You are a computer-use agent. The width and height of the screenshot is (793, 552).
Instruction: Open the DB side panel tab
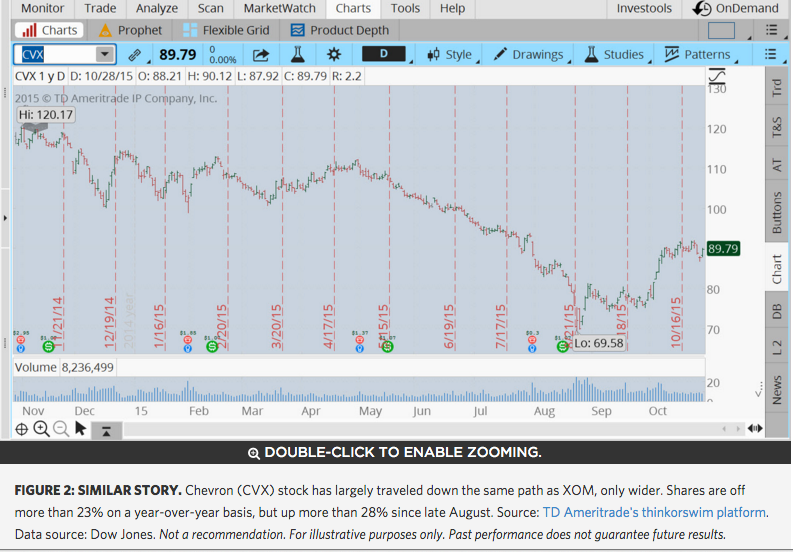coord(777,311)
